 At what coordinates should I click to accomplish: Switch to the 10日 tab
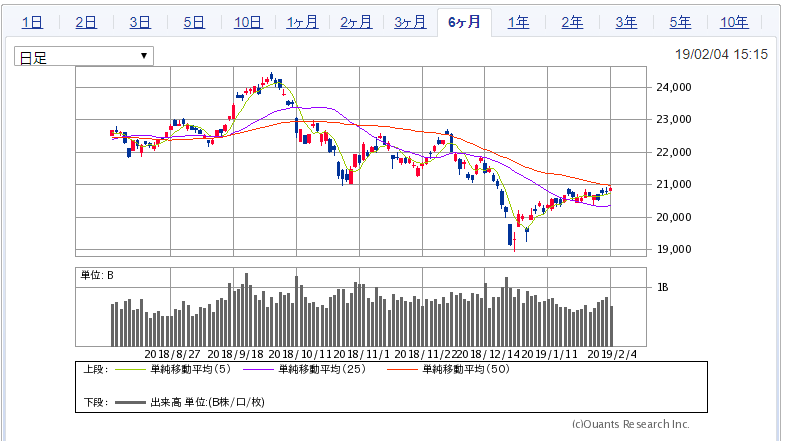tap(248, 22)
